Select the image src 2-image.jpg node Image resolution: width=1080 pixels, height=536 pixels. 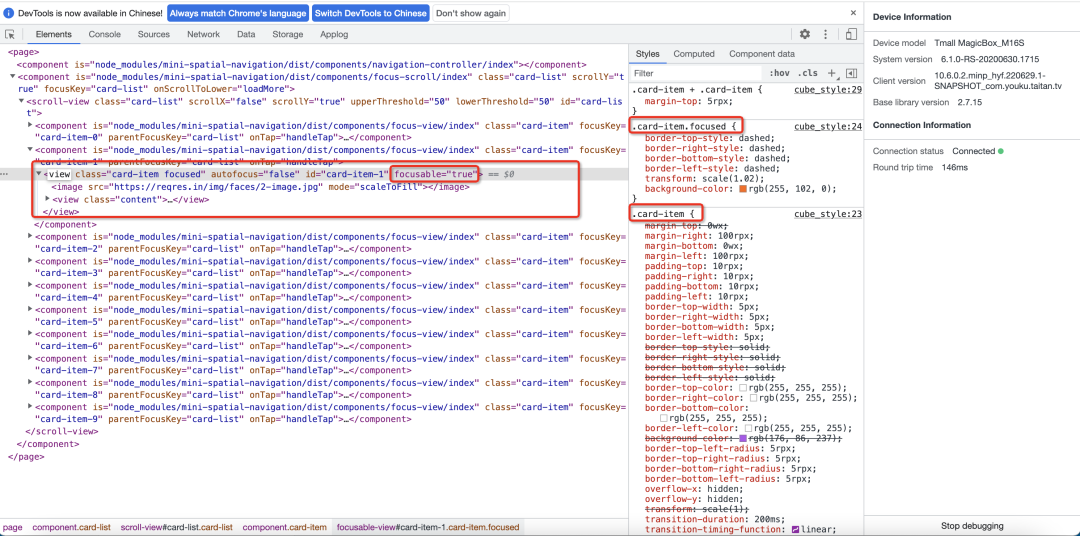260,187
